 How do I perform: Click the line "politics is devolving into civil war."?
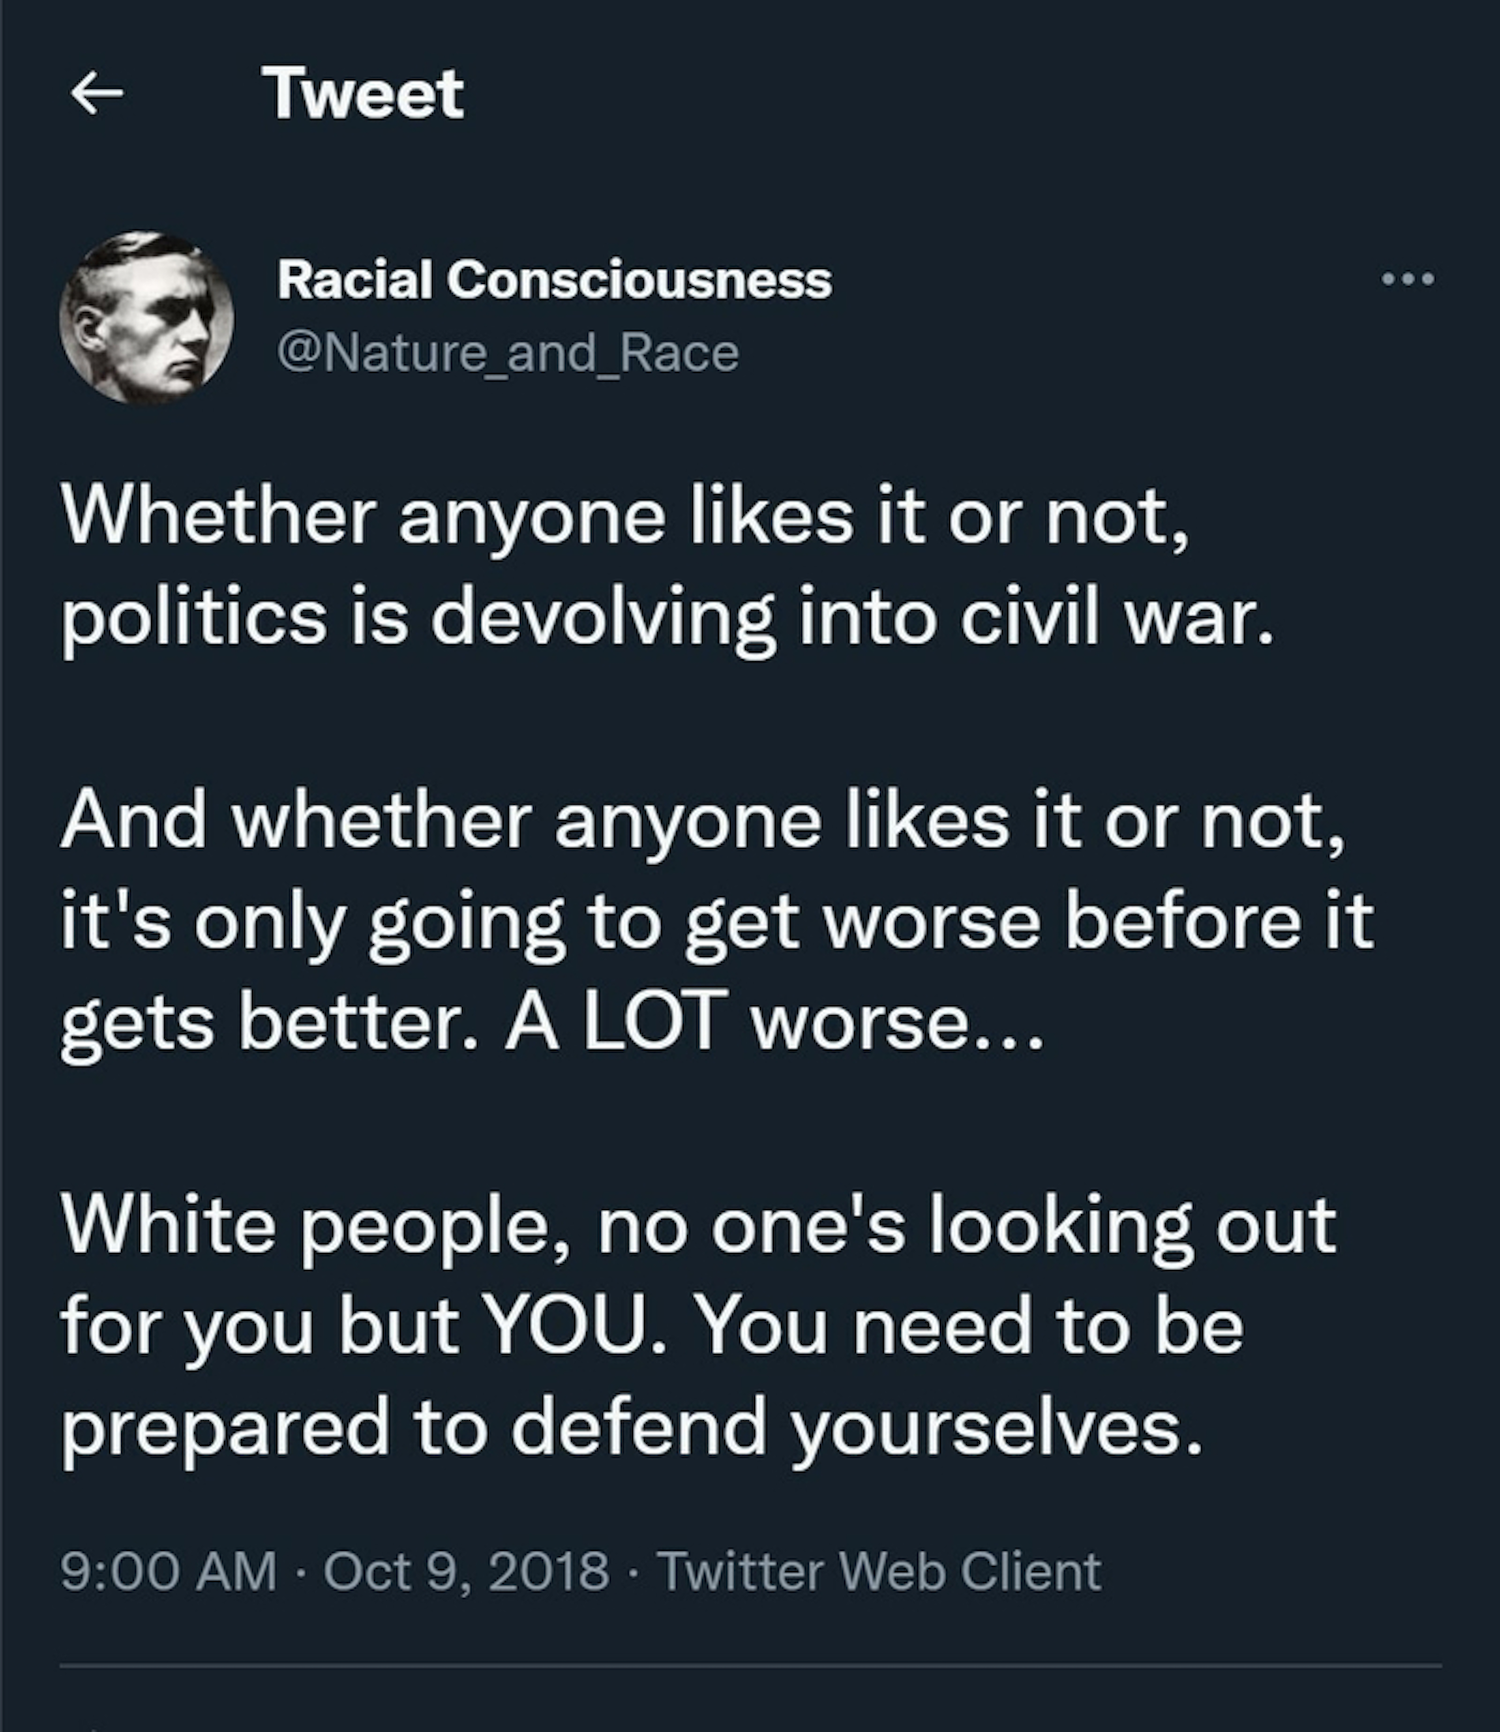tap(668, 617)
